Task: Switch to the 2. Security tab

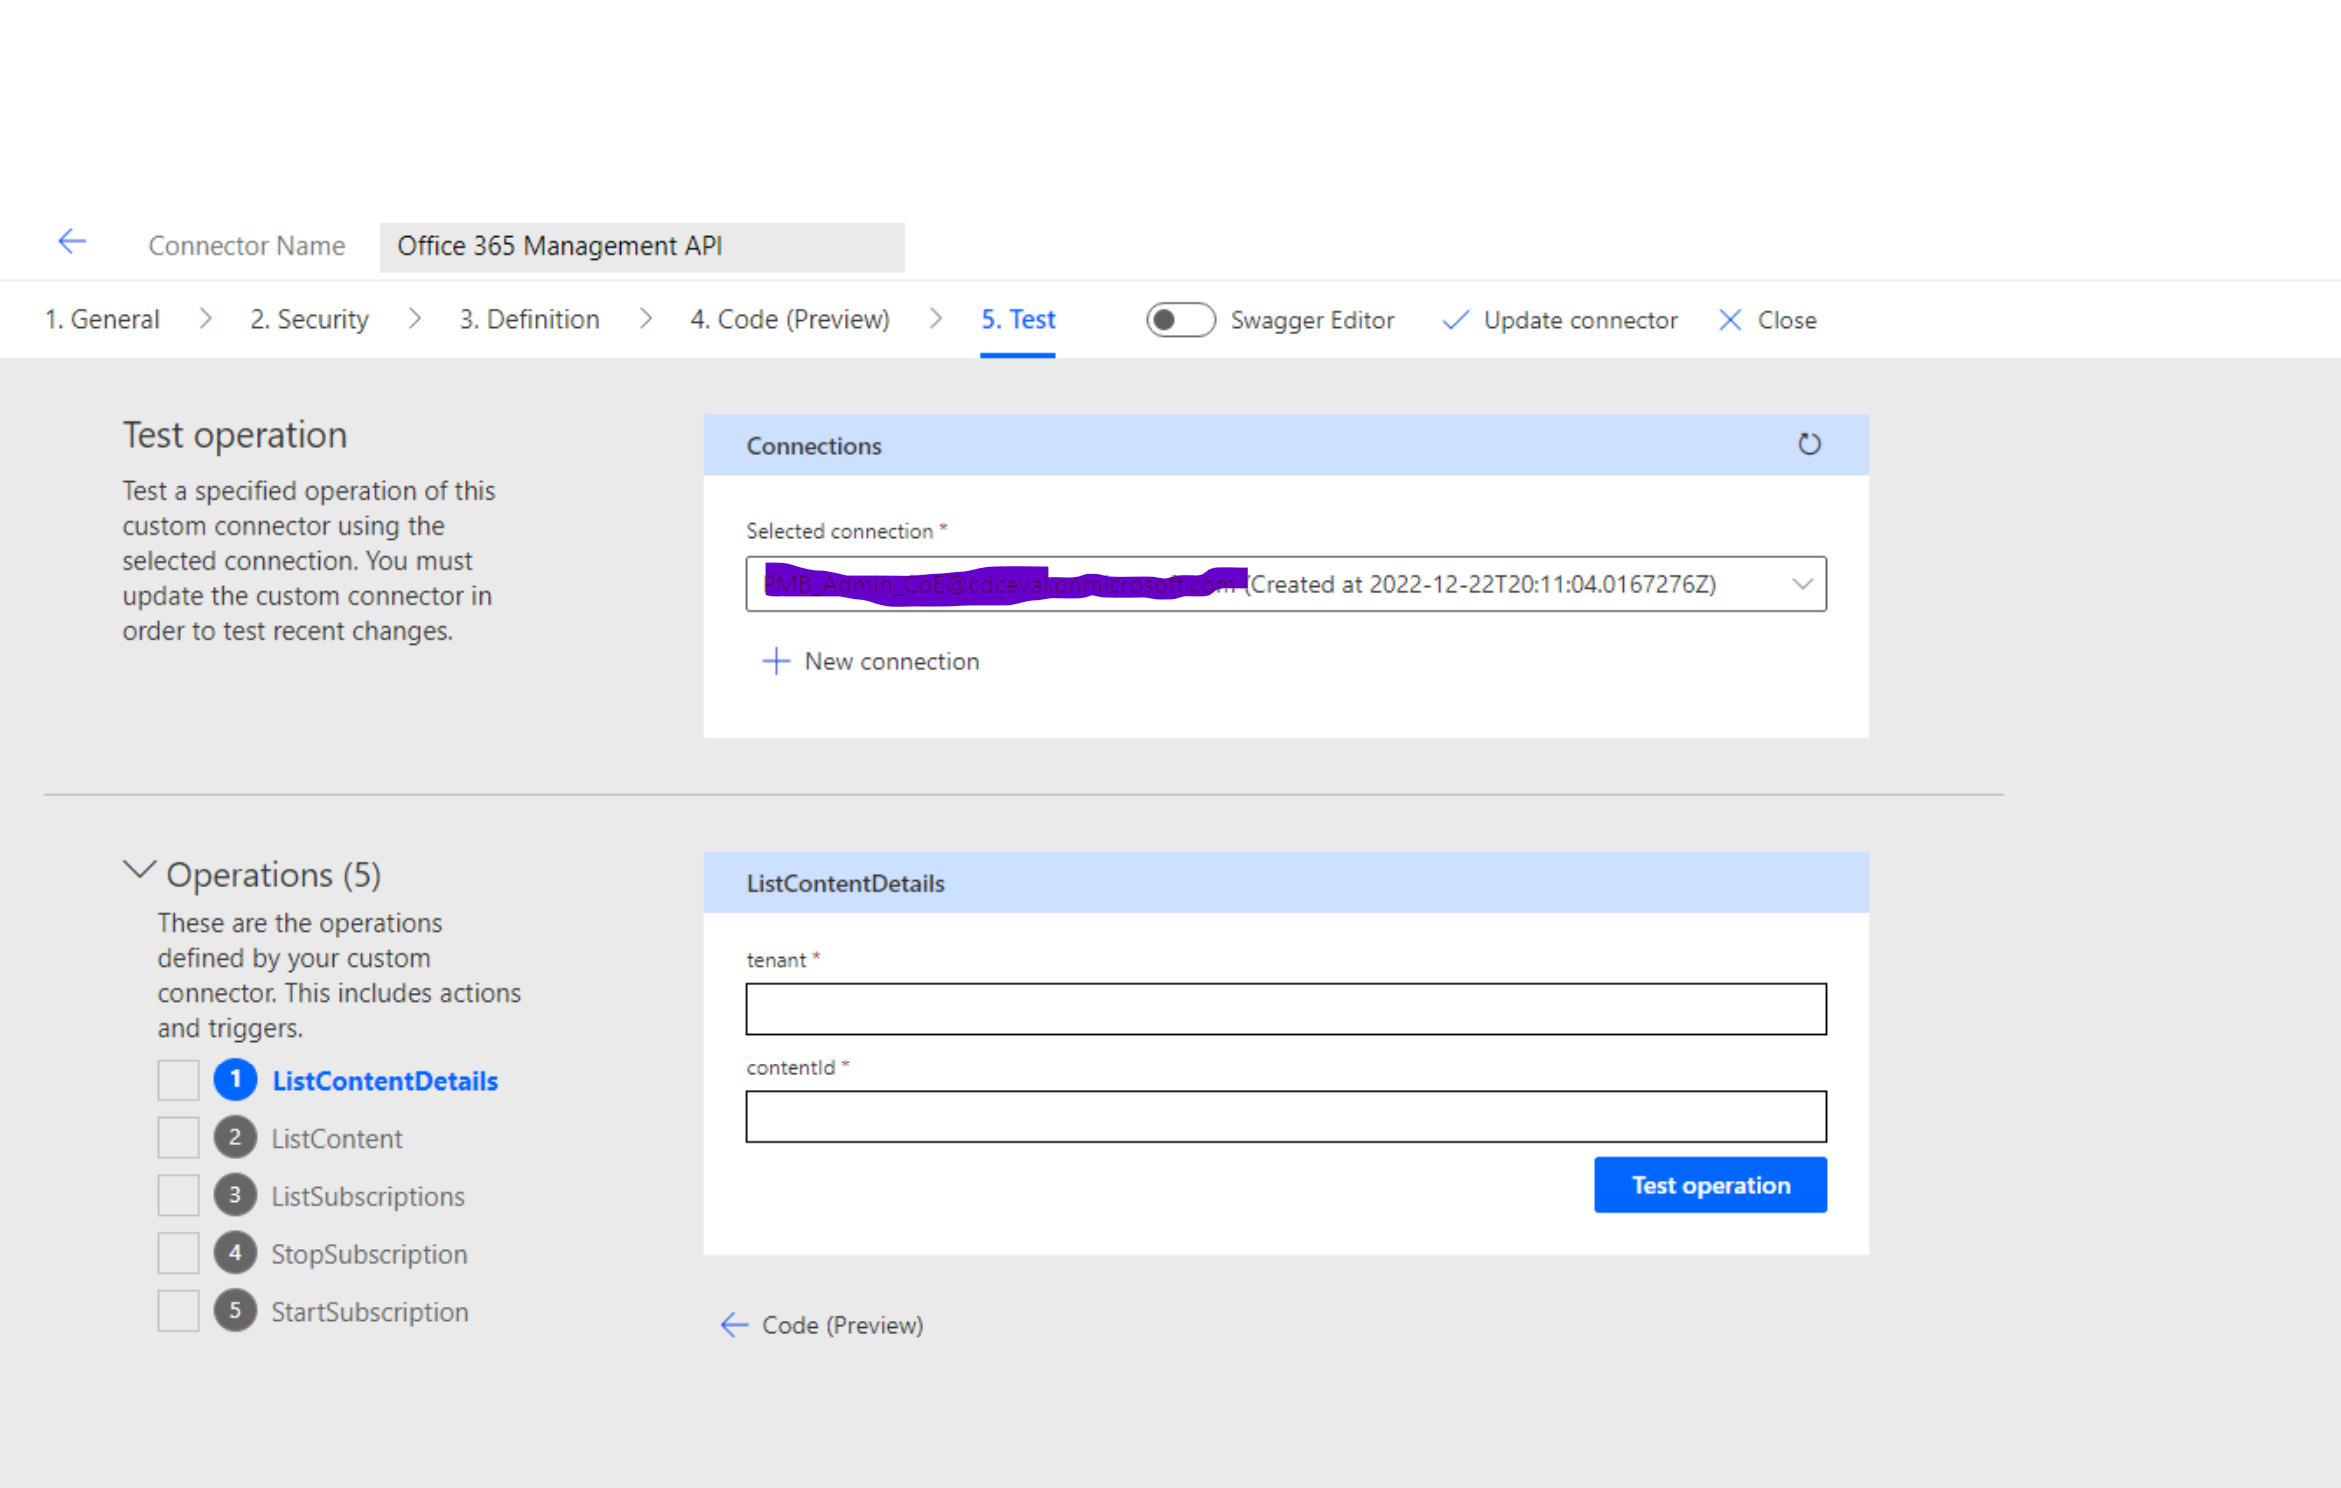Action: tap(309, 319)
